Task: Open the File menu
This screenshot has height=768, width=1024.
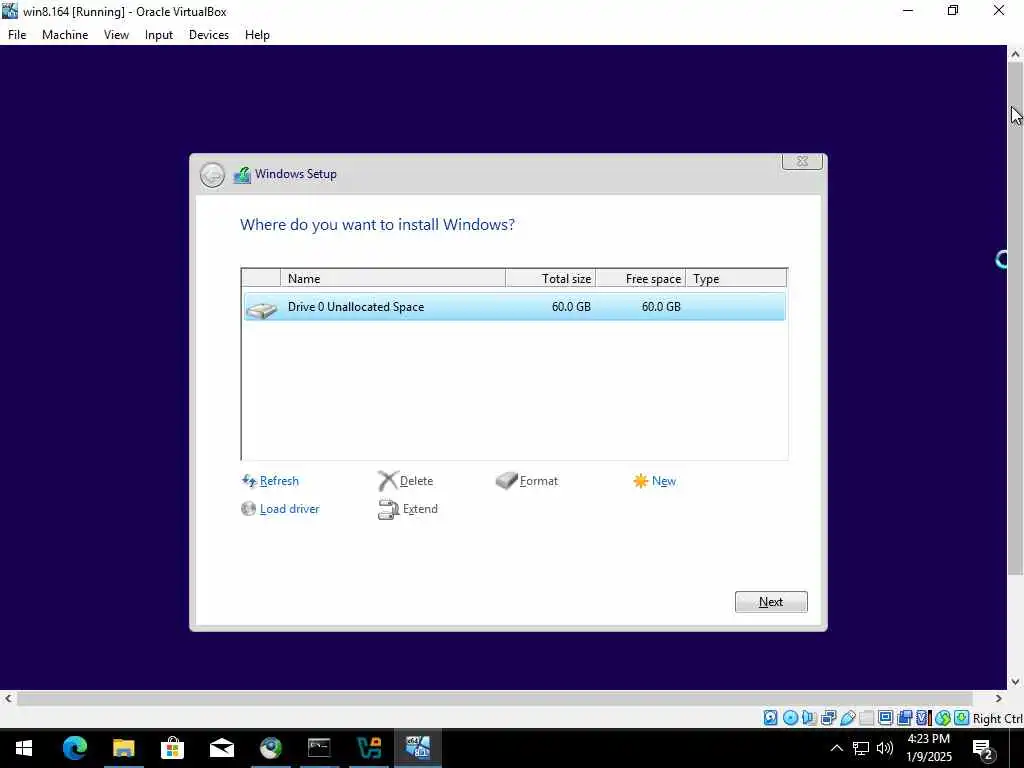Action: coord(17,35)
